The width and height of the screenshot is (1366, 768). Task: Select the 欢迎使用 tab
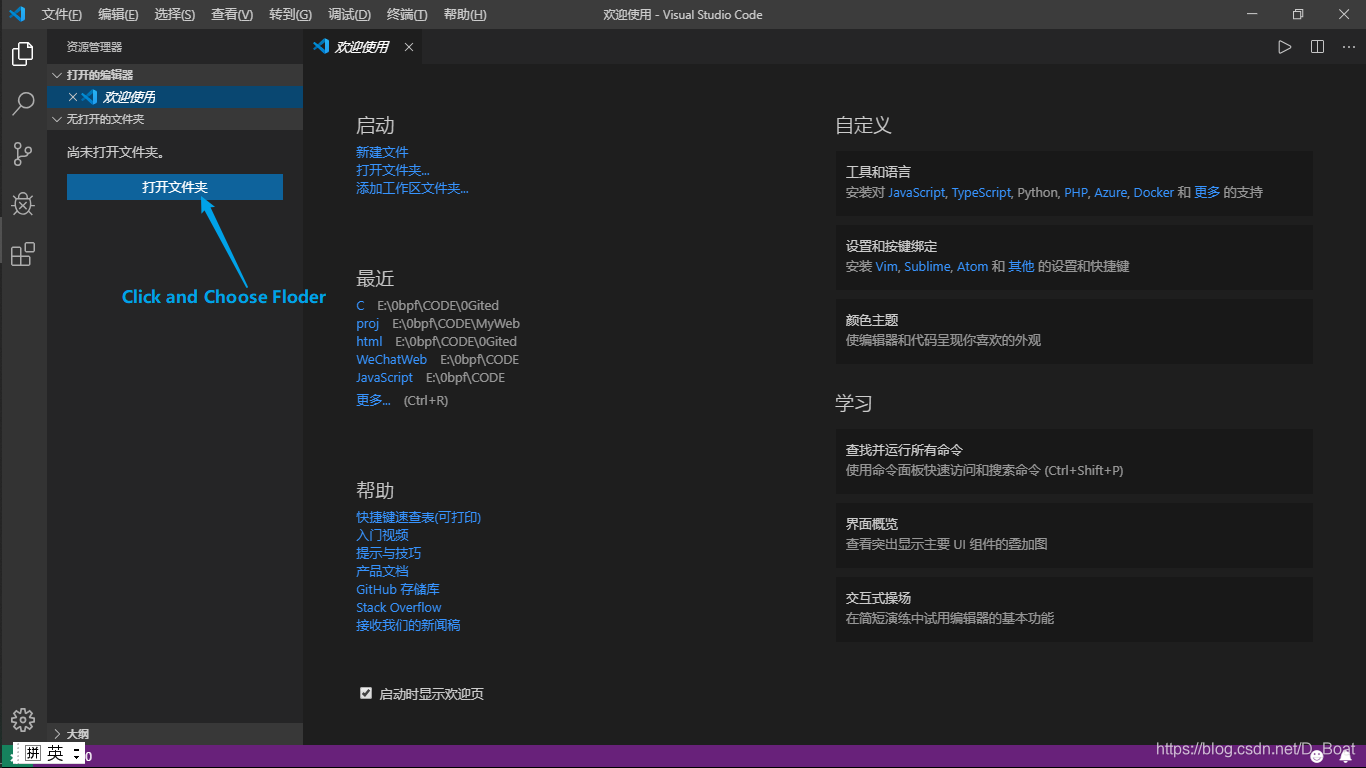click(x=360, y=46)
